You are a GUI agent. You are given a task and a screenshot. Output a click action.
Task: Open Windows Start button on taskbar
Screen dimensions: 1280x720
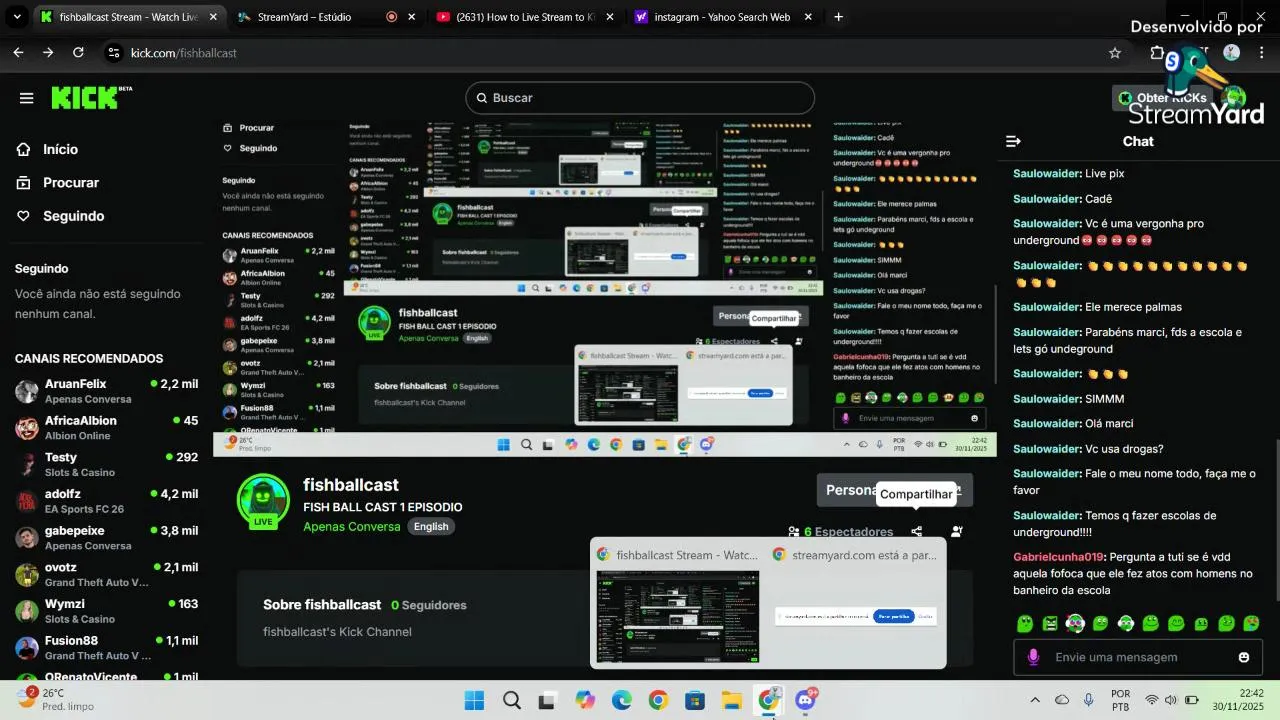pos(474,700)
